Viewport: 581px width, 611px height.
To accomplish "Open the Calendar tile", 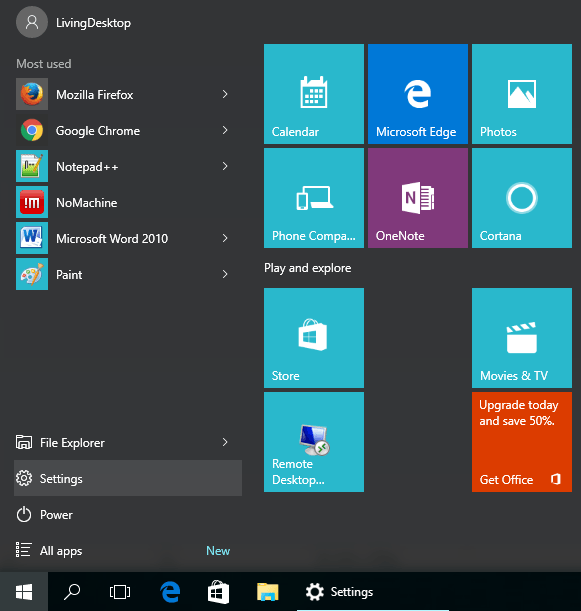I will [314, 94].
